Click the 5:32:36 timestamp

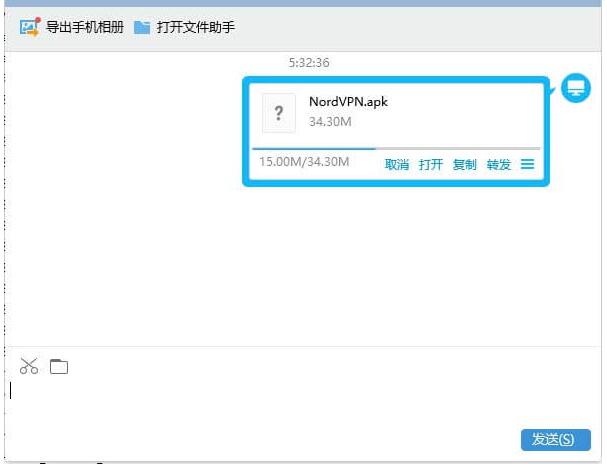(x=309, y=63)
